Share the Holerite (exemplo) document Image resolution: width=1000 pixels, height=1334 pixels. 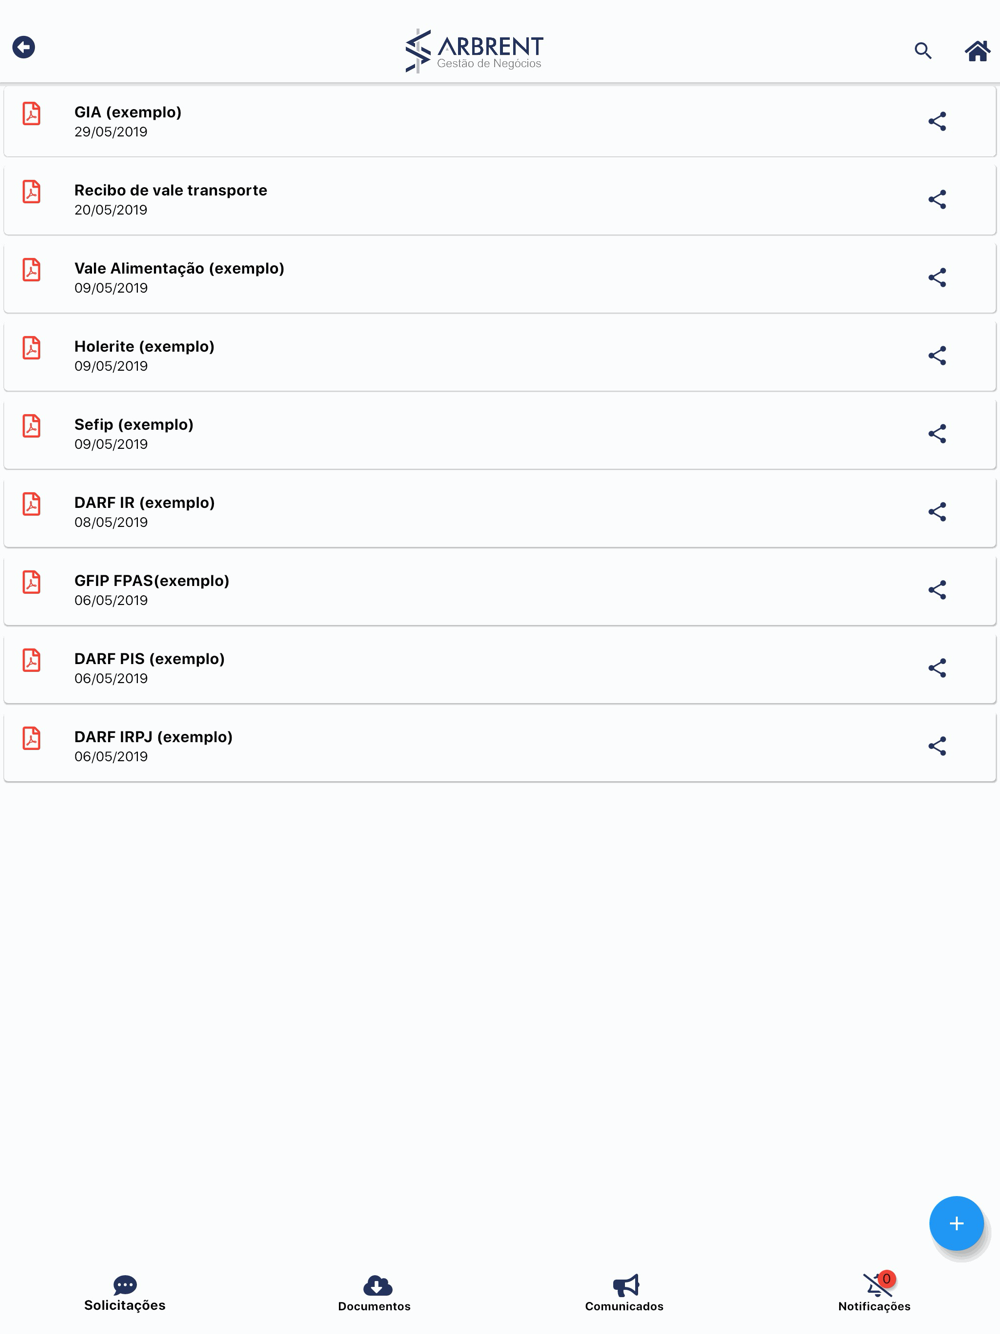[937, 356]
